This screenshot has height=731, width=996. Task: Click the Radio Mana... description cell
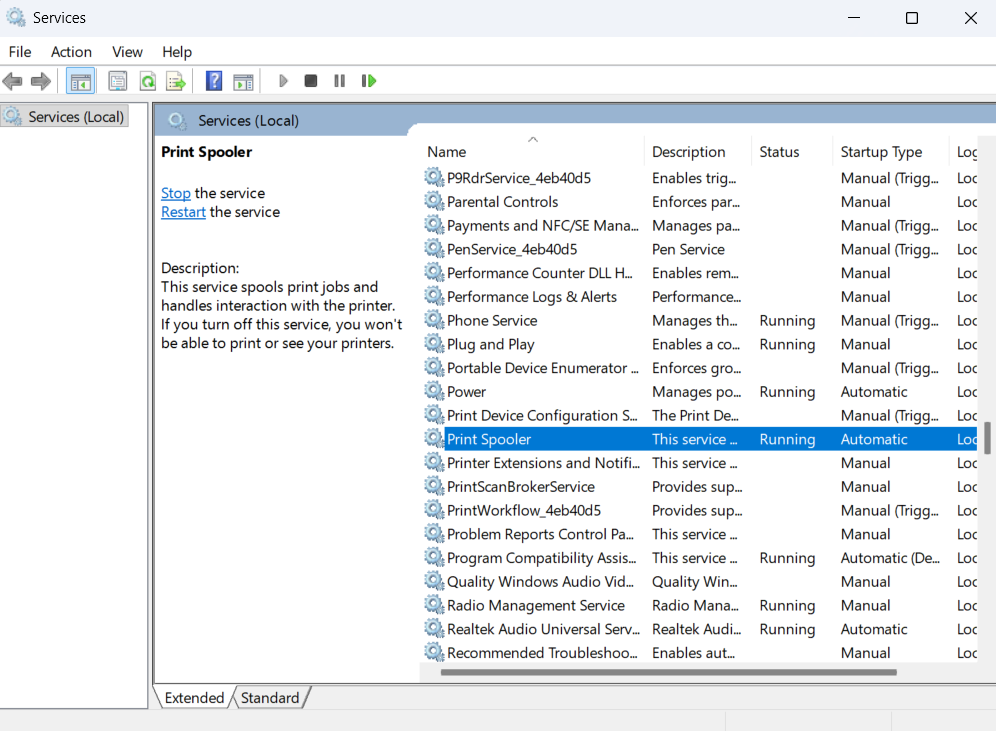(695, 605)
